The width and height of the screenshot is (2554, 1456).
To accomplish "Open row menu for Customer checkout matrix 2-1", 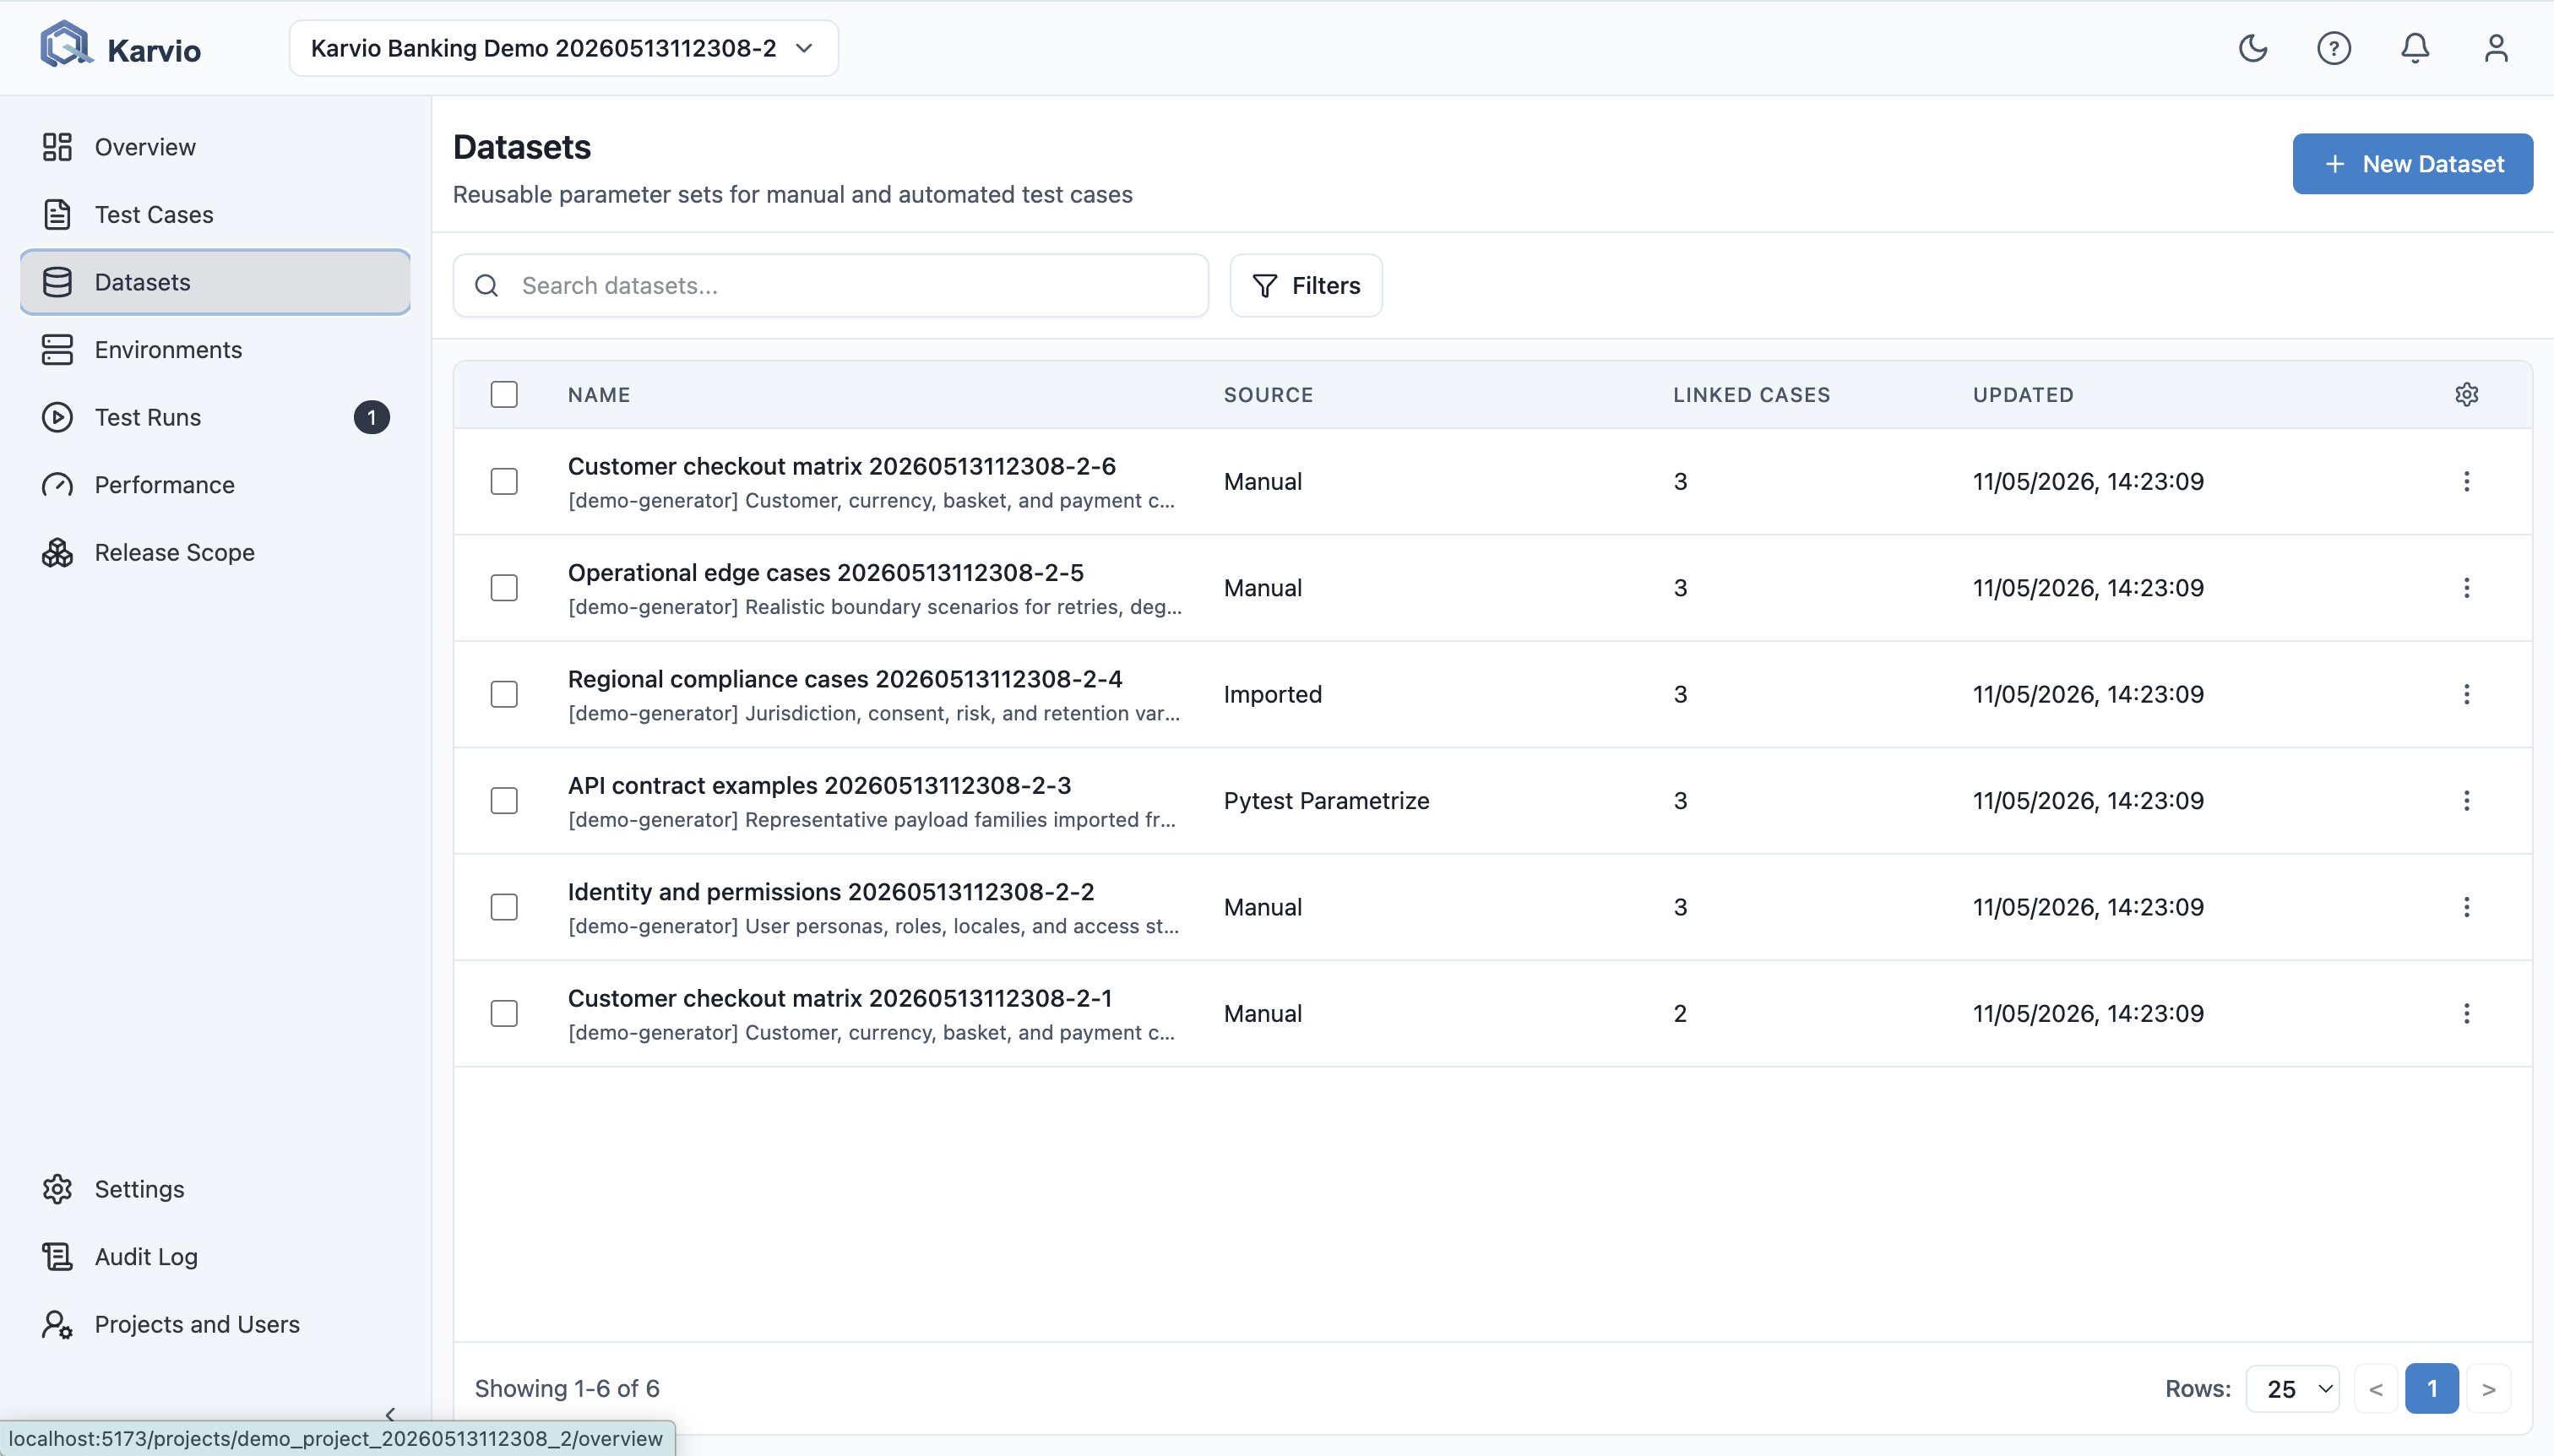I will click(2466, 1014).
